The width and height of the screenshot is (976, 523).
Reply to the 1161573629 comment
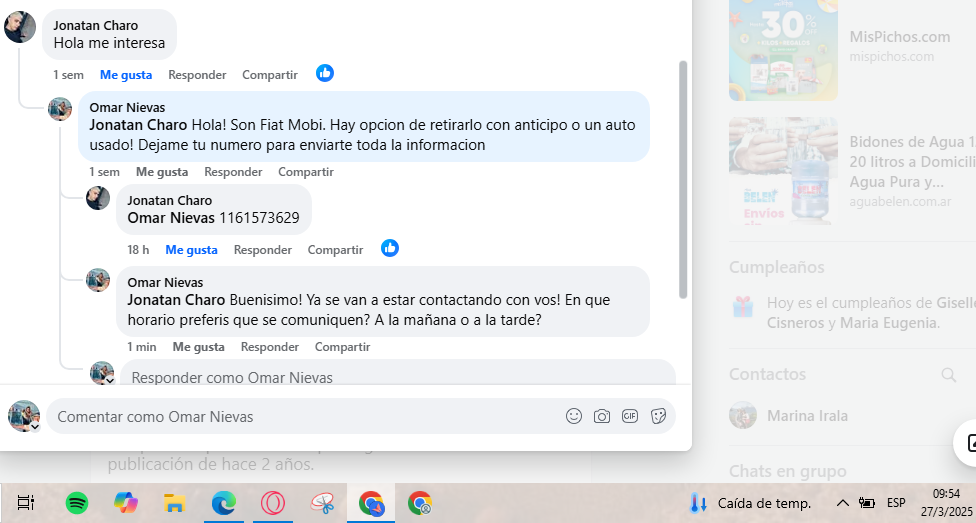pos(263,250)
